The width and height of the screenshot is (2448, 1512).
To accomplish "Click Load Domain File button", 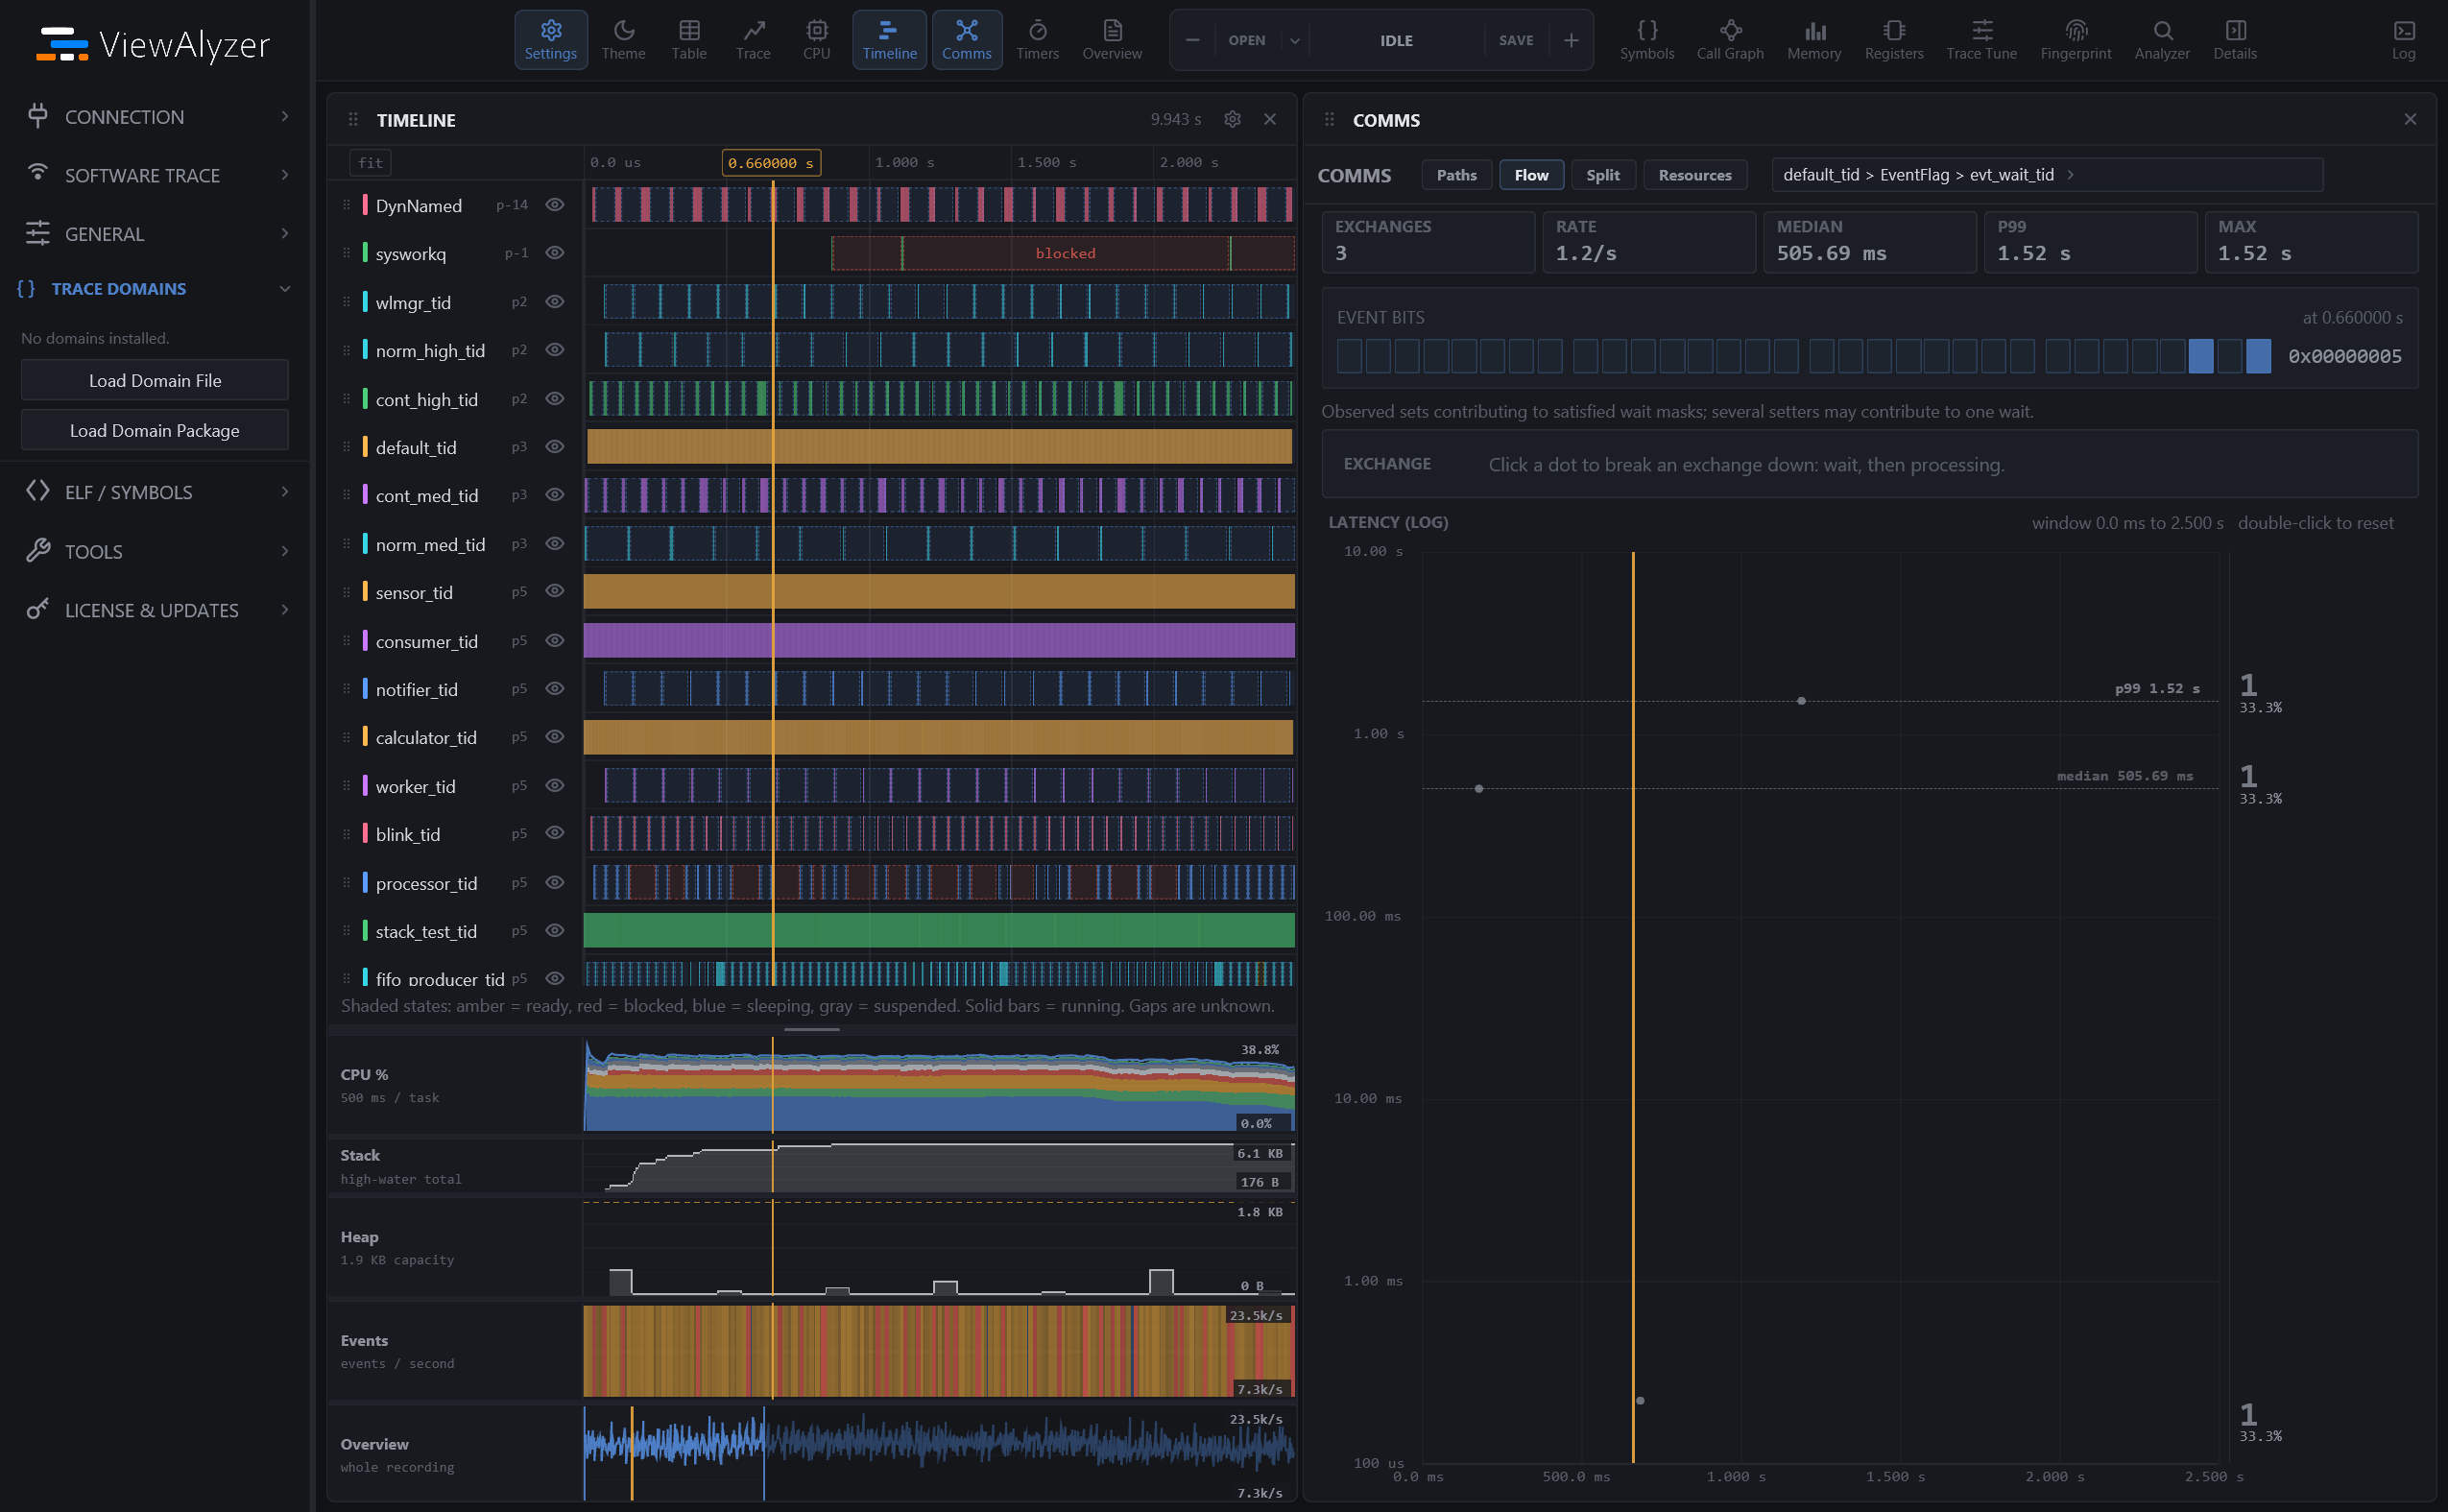I will point(155,380).
